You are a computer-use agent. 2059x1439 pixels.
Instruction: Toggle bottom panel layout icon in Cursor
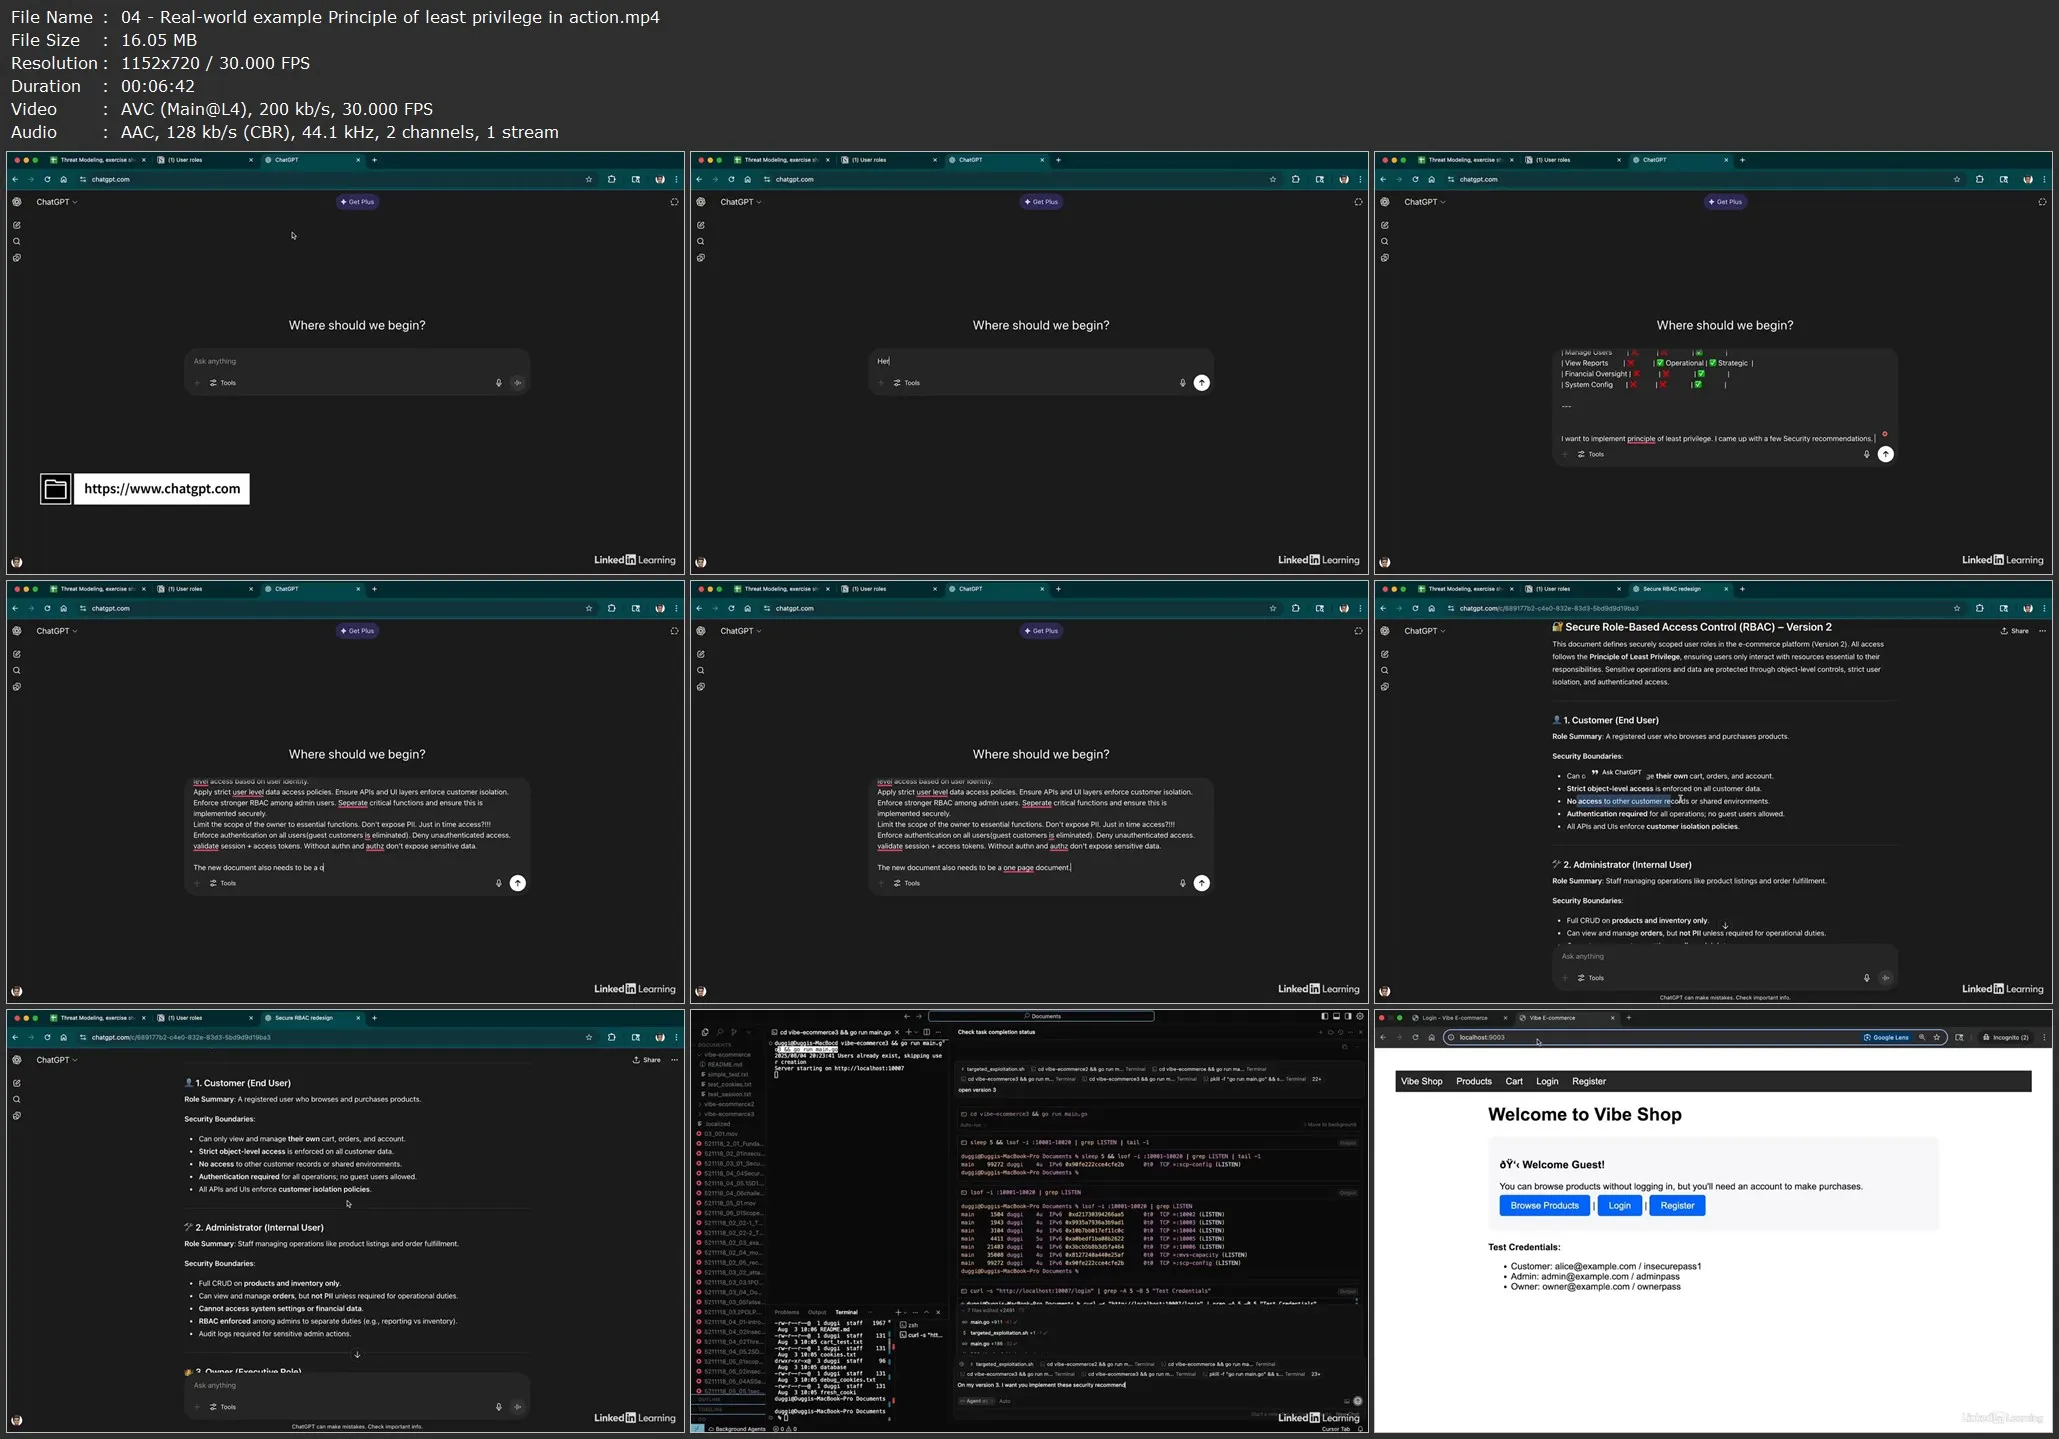tap(1336, 1016)
